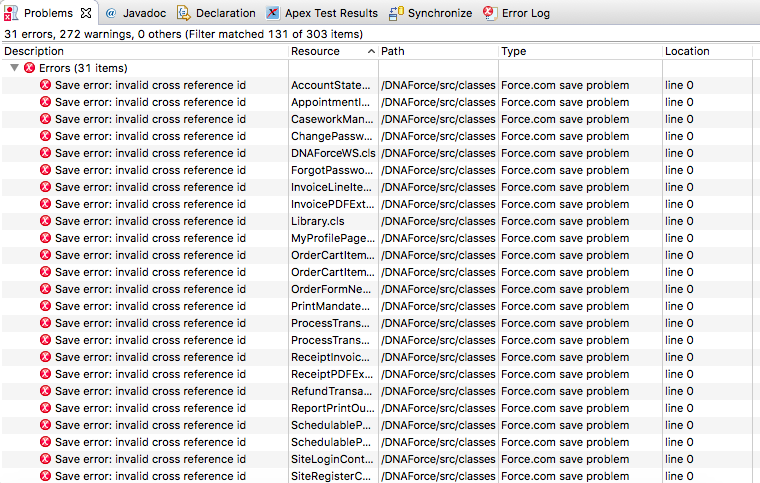Click error icon on the SiteRegisterC row

pos(46,476)
